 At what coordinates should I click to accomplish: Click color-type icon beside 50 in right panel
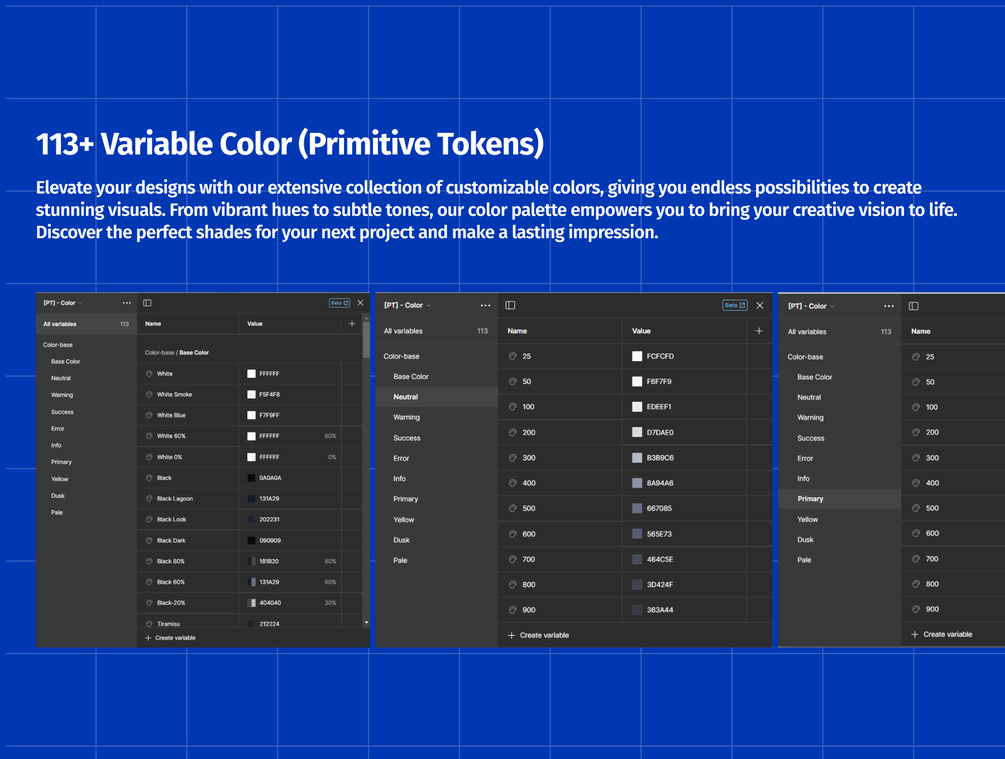[x=916, y=381]
